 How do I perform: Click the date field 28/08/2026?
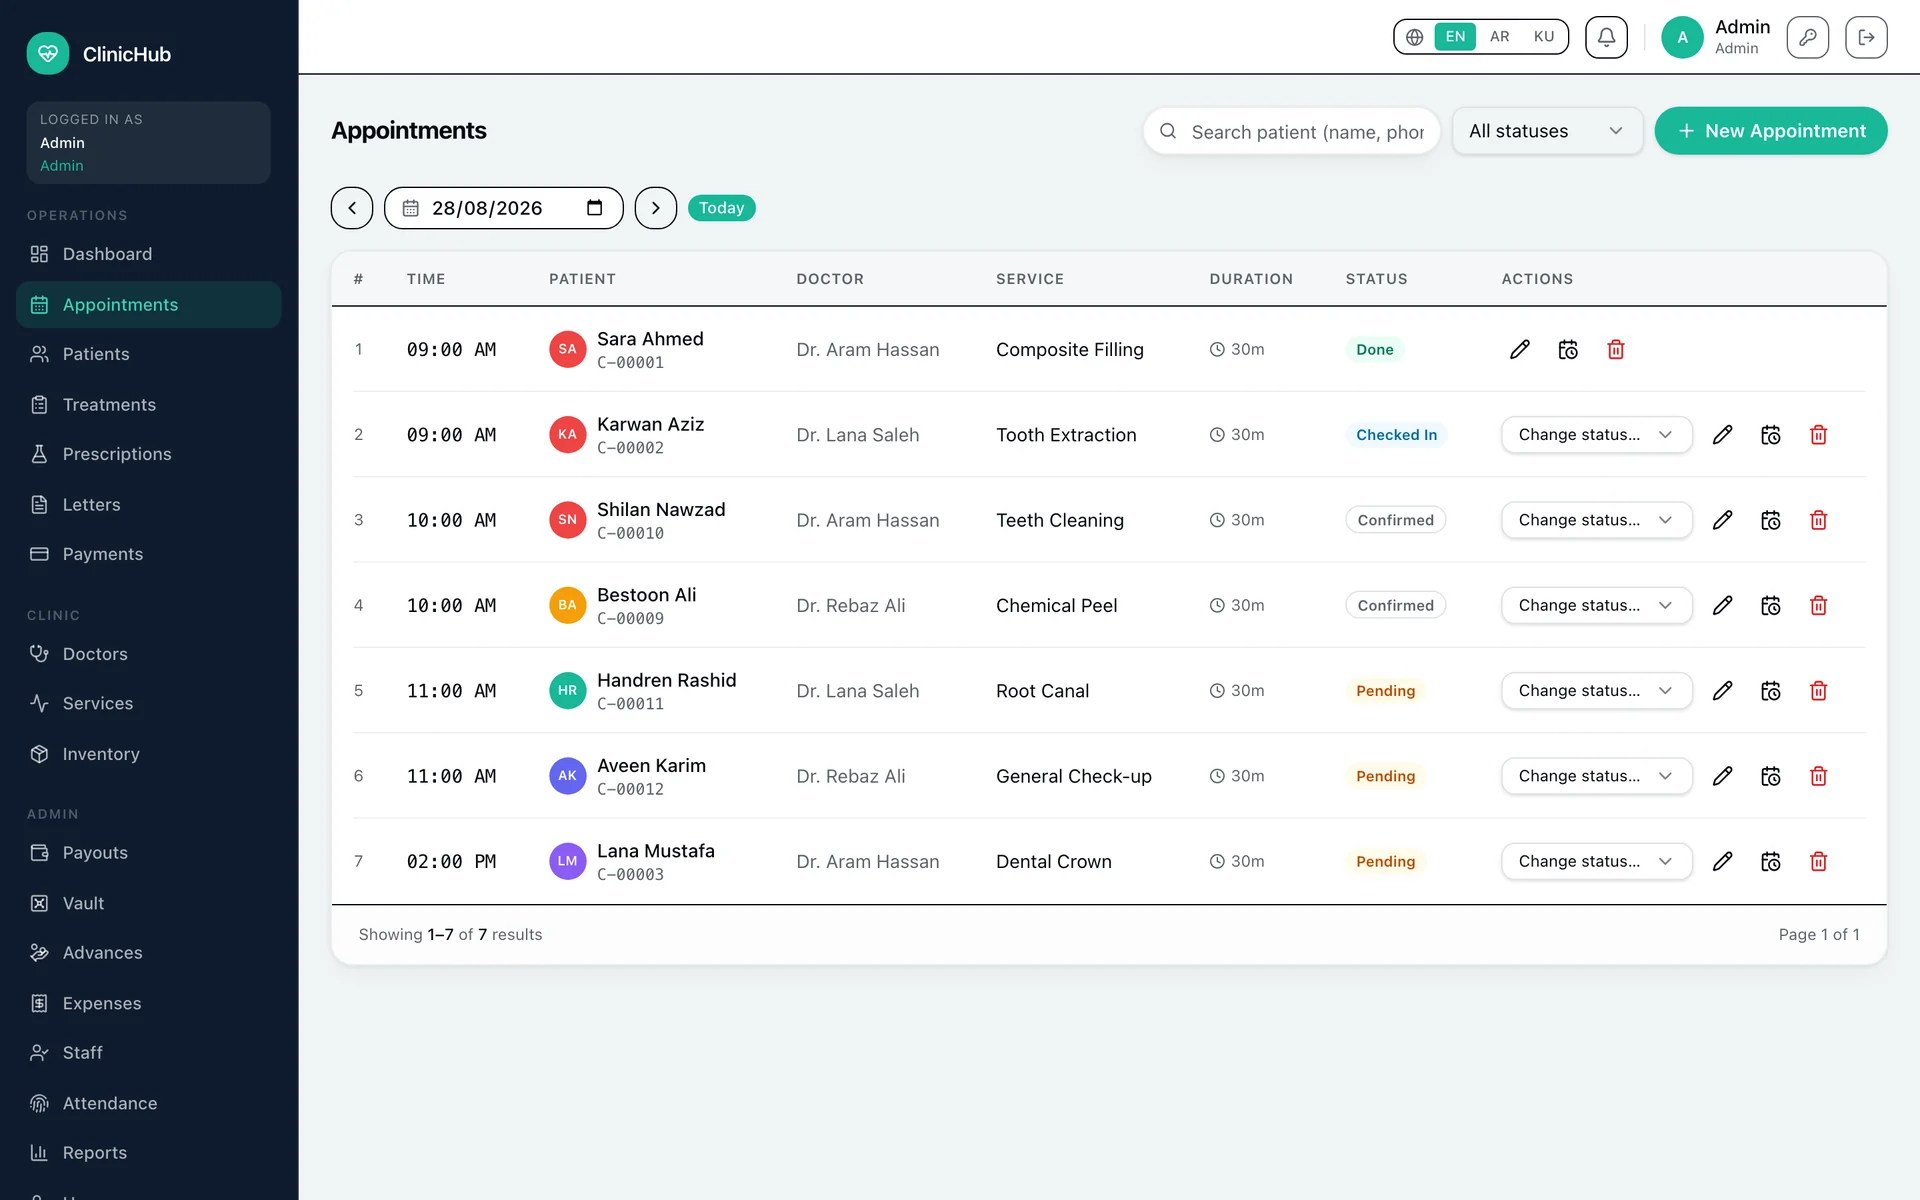(503, 208)
